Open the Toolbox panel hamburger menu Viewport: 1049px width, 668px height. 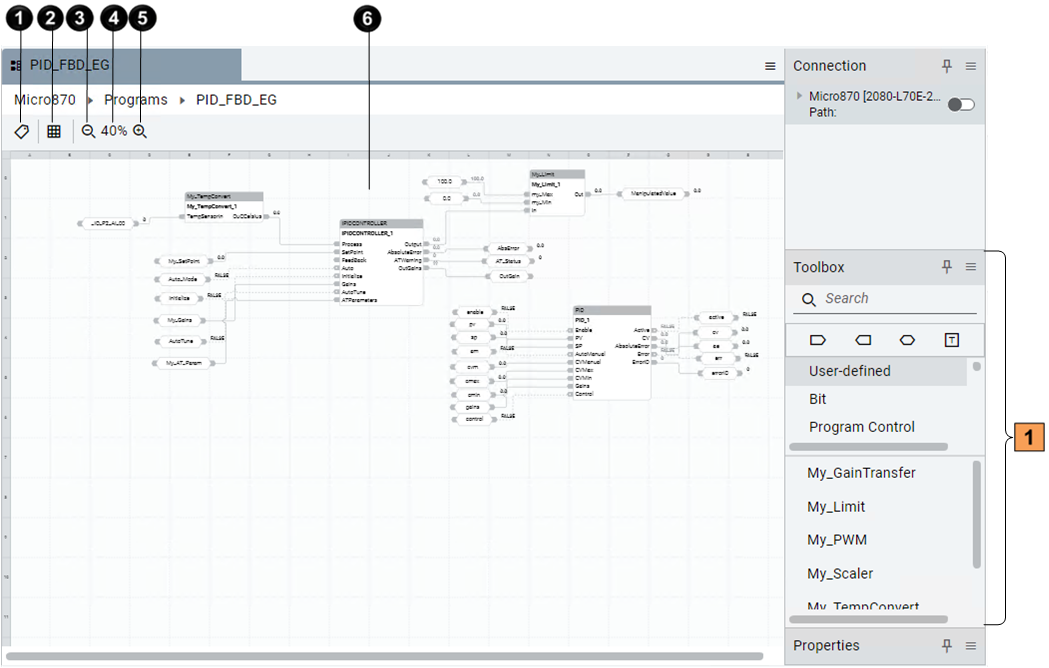(970, 267)
